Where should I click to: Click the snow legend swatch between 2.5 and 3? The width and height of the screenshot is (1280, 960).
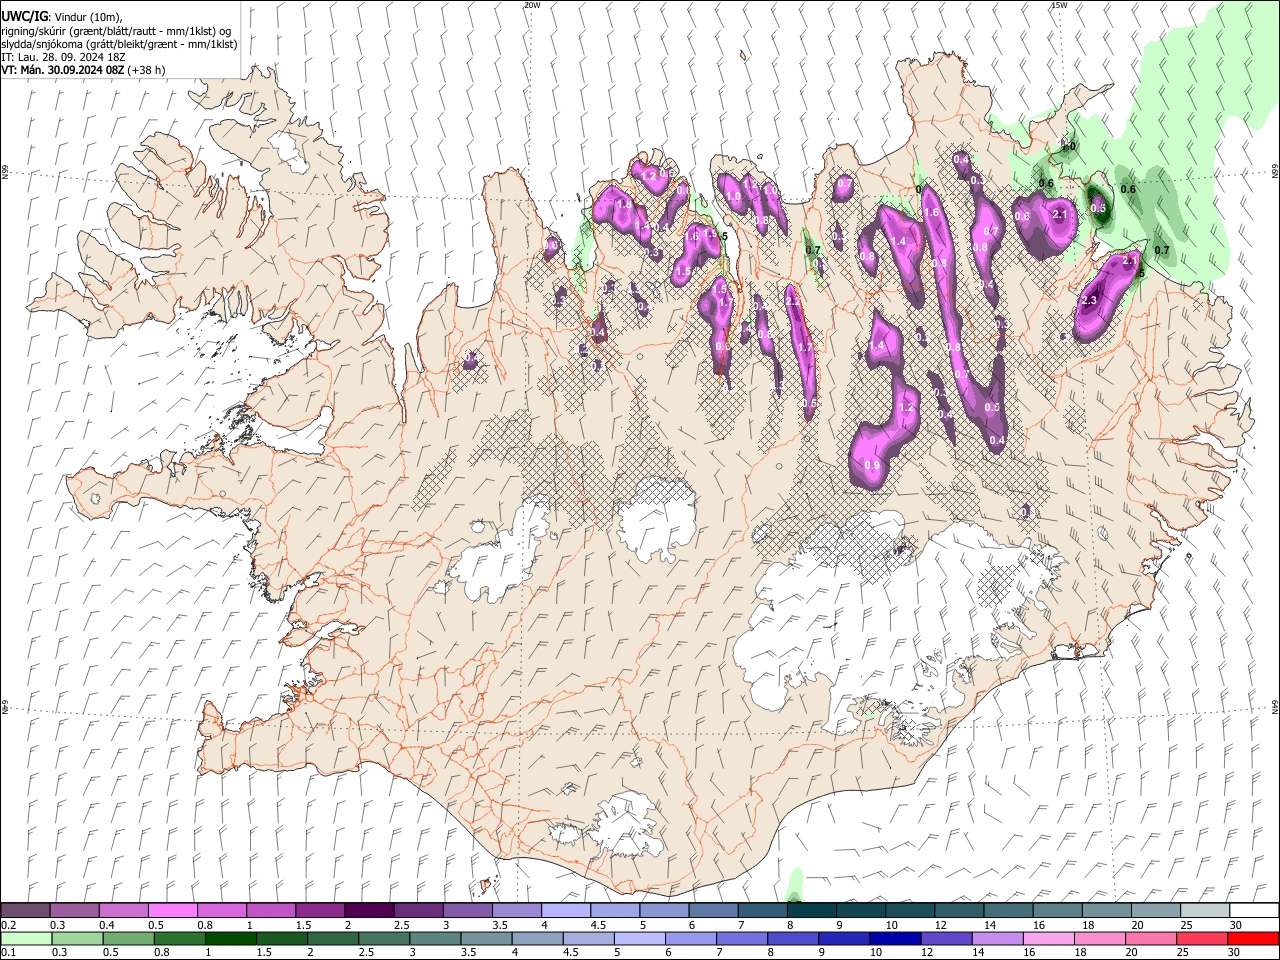pos(418,910)
